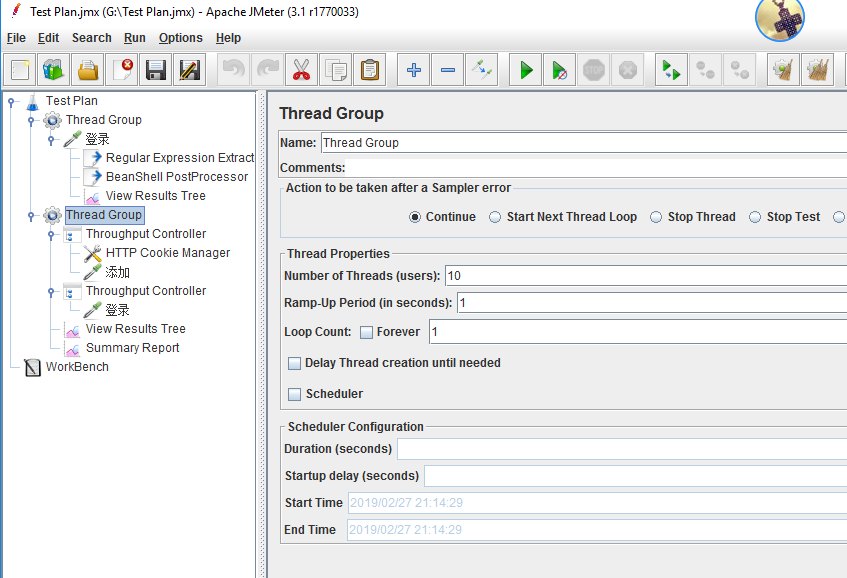Image resolution: width=847 pixels, height=578 pixels.
Task: Select the Stop Test radio button
Action: (755, 217)
